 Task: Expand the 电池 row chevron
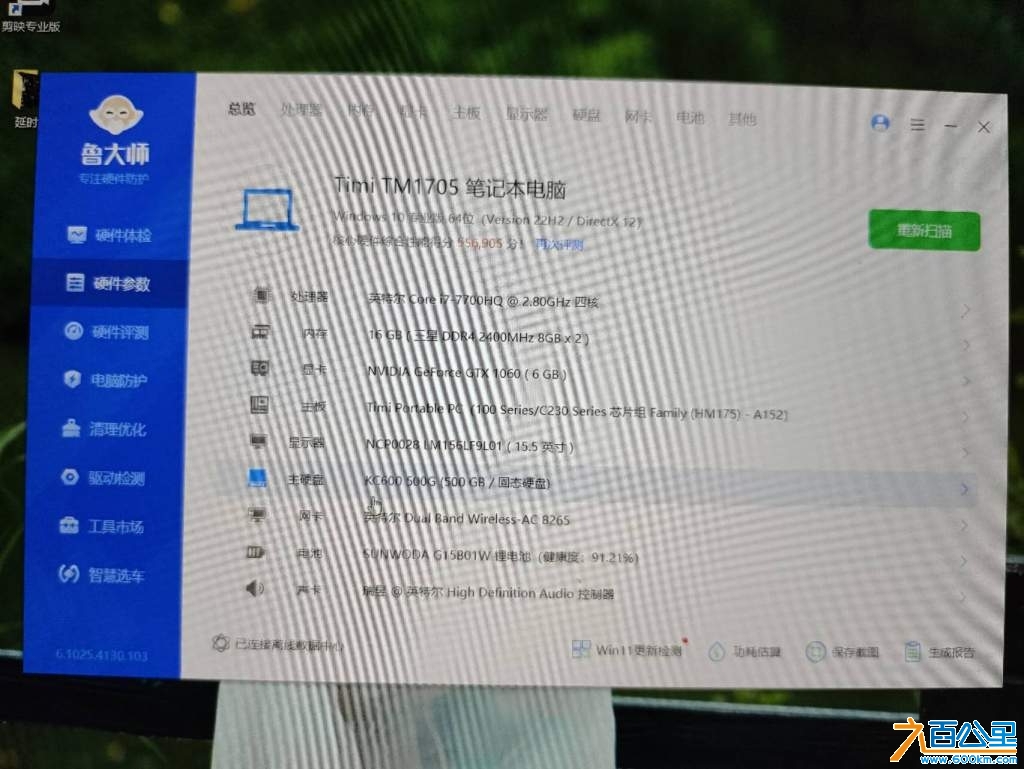[x=965, y=561]
